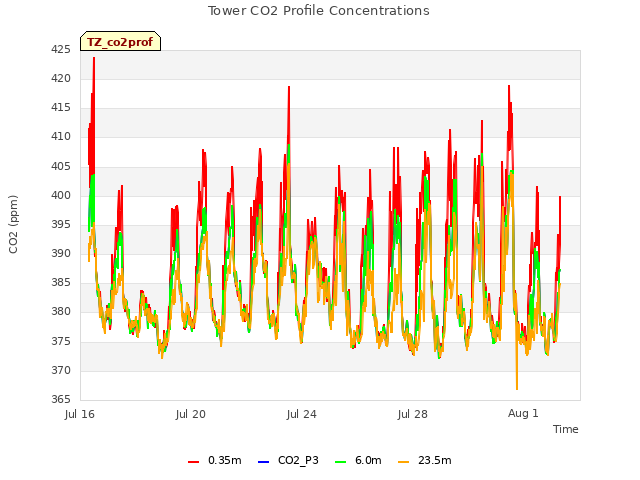The height and width of the screenshot is (480, 640).
Task: Click the orange dip below 370 near Aug 1
Action: 517,389
